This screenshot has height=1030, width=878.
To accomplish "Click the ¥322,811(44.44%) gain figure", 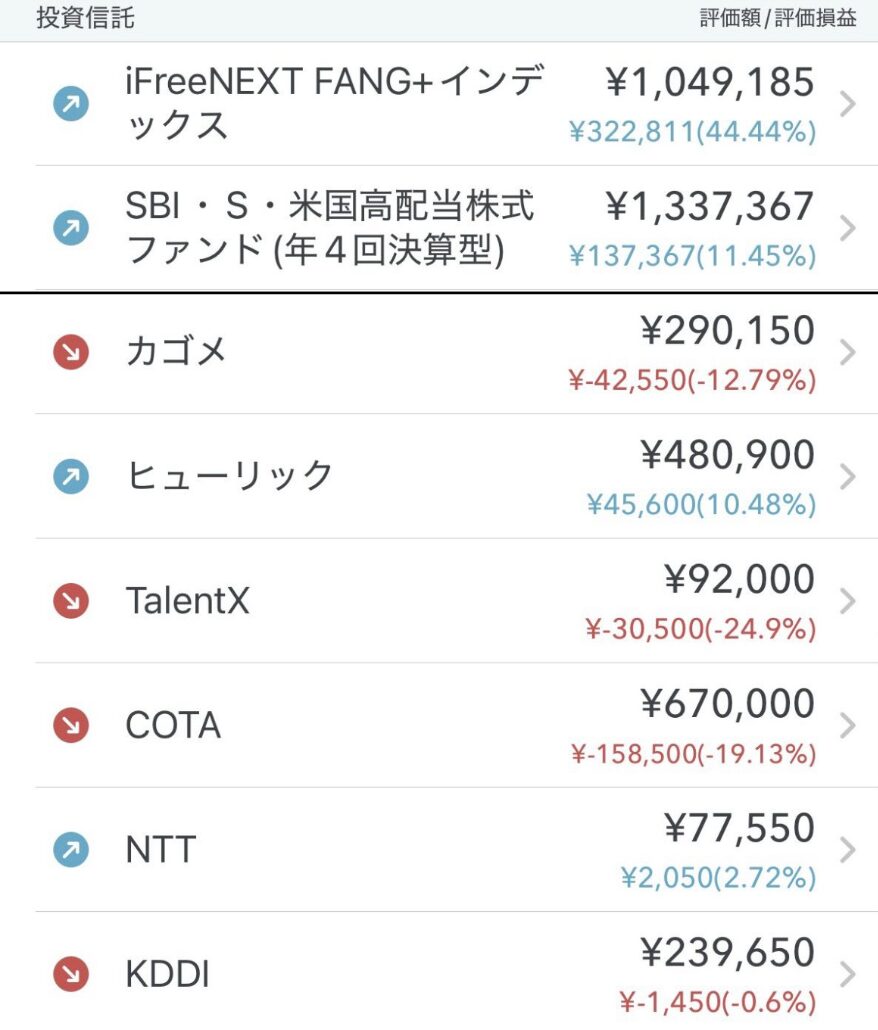I will click(692, 132).
